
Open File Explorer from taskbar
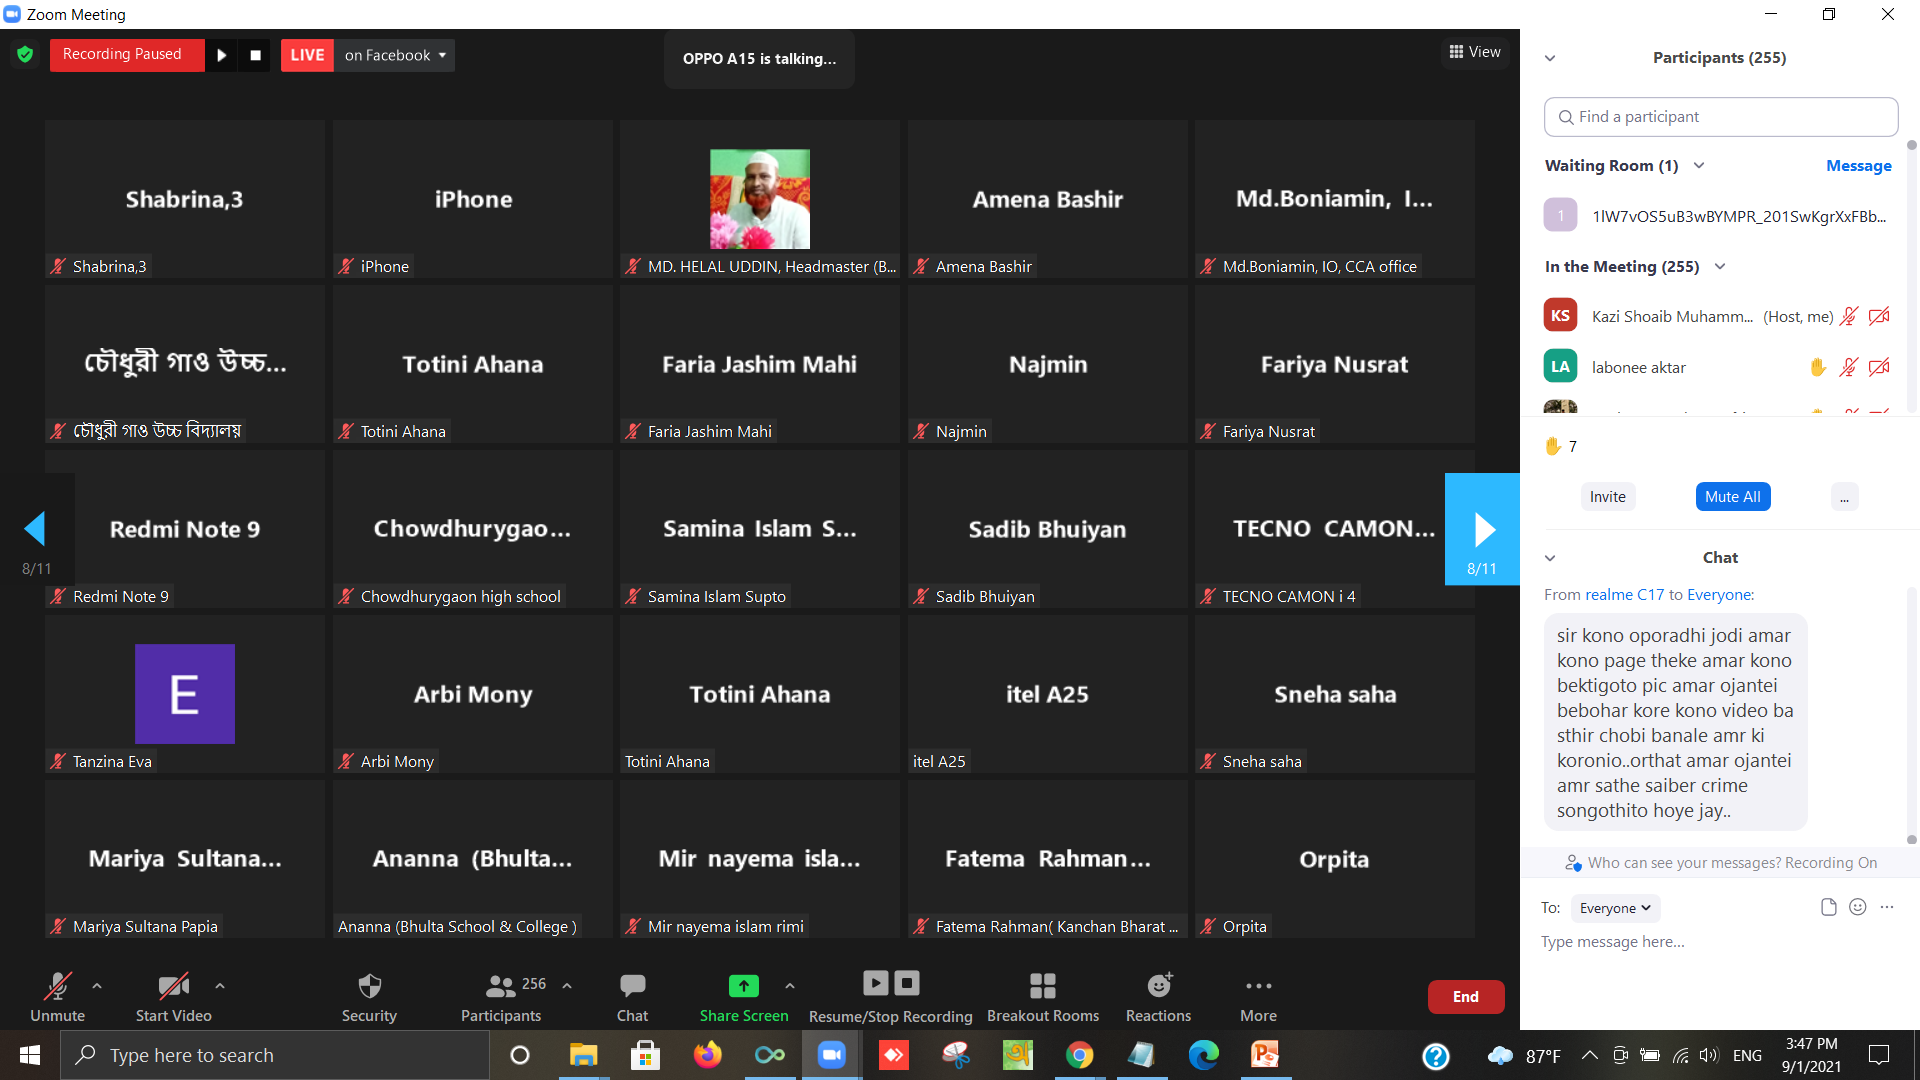(x=583, y=1055)
